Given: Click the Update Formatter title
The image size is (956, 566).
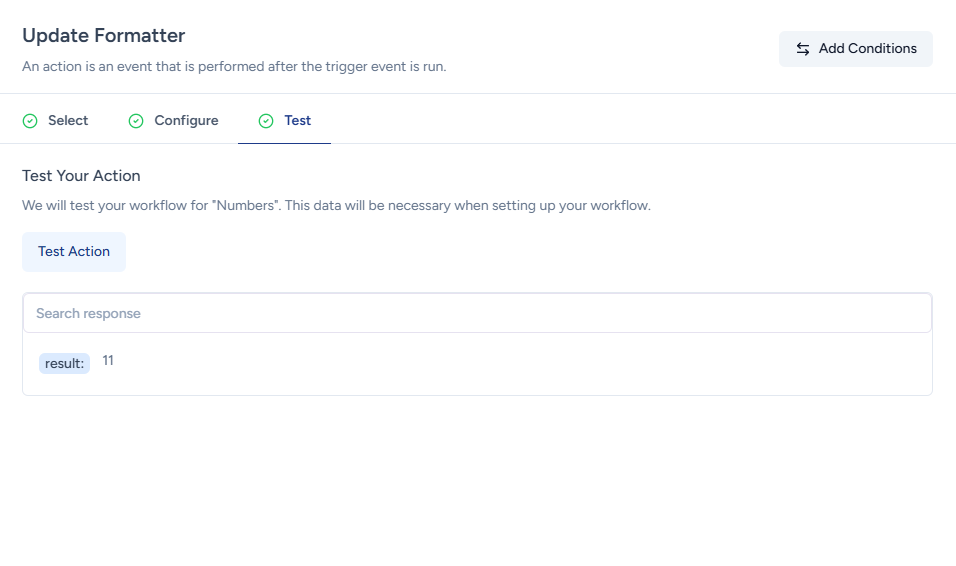Looking at the screenshot, I should pos(103,35).
